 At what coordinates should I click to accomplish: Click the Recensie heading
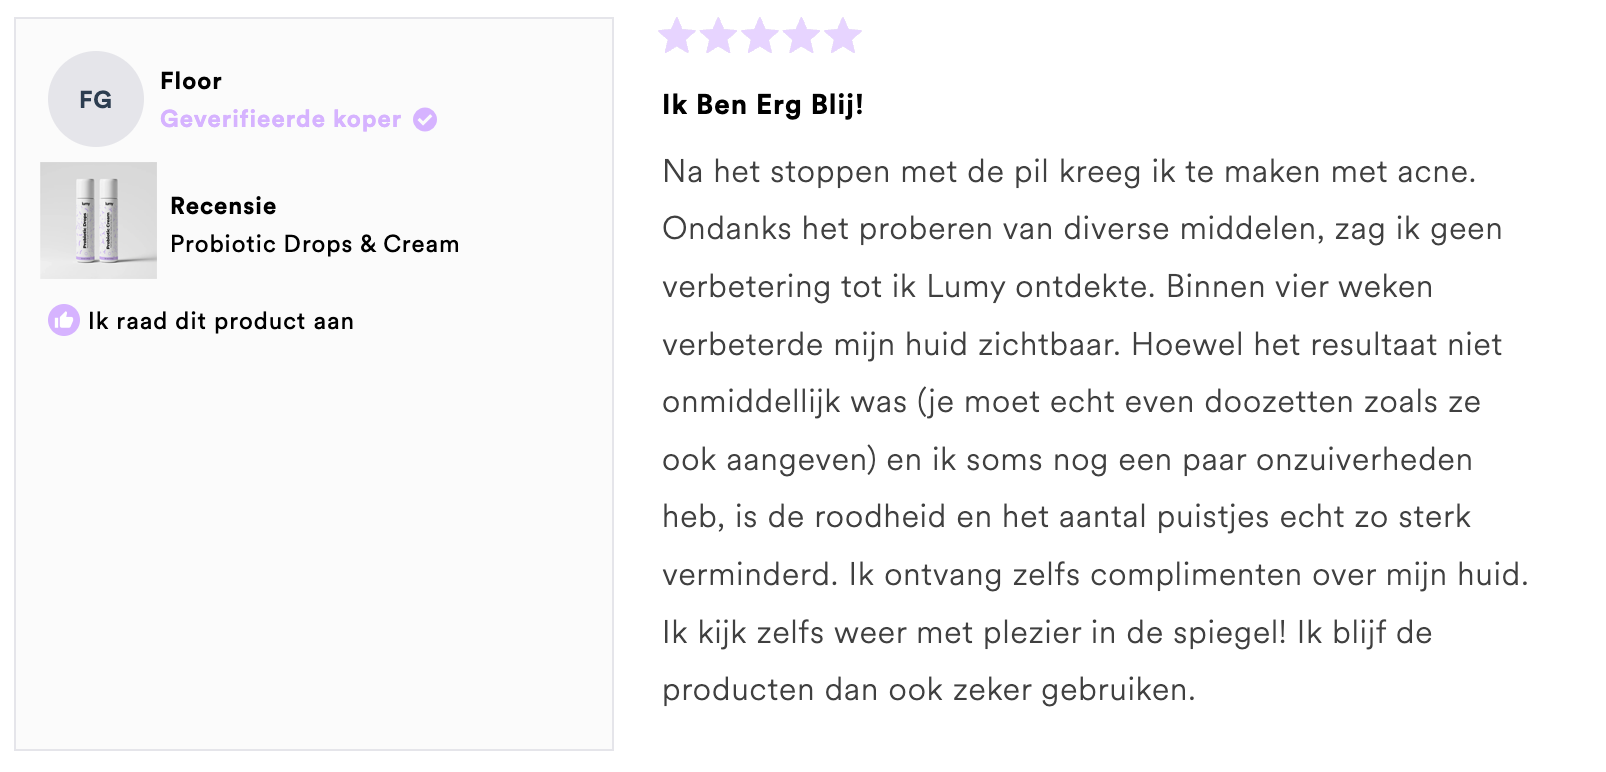(223, 206)
